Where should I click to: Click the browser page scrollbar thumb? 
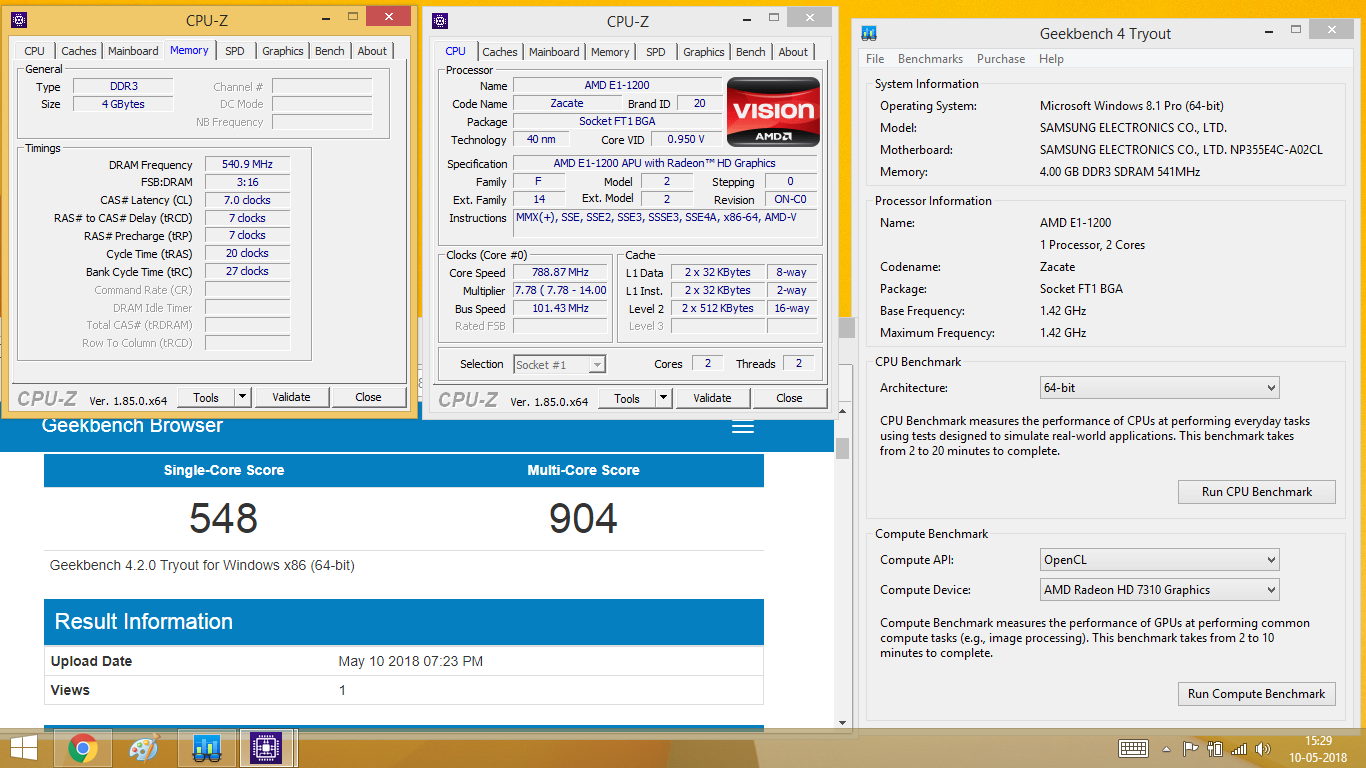(x=842, y=448)
